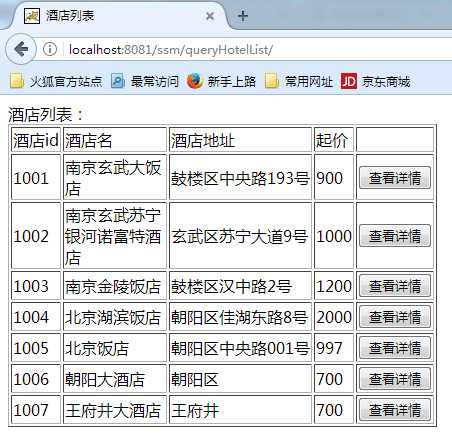This screenshot has width=452, height=437.
Task: Select the 北京饭店 name cell
Action: pos(115,348)
